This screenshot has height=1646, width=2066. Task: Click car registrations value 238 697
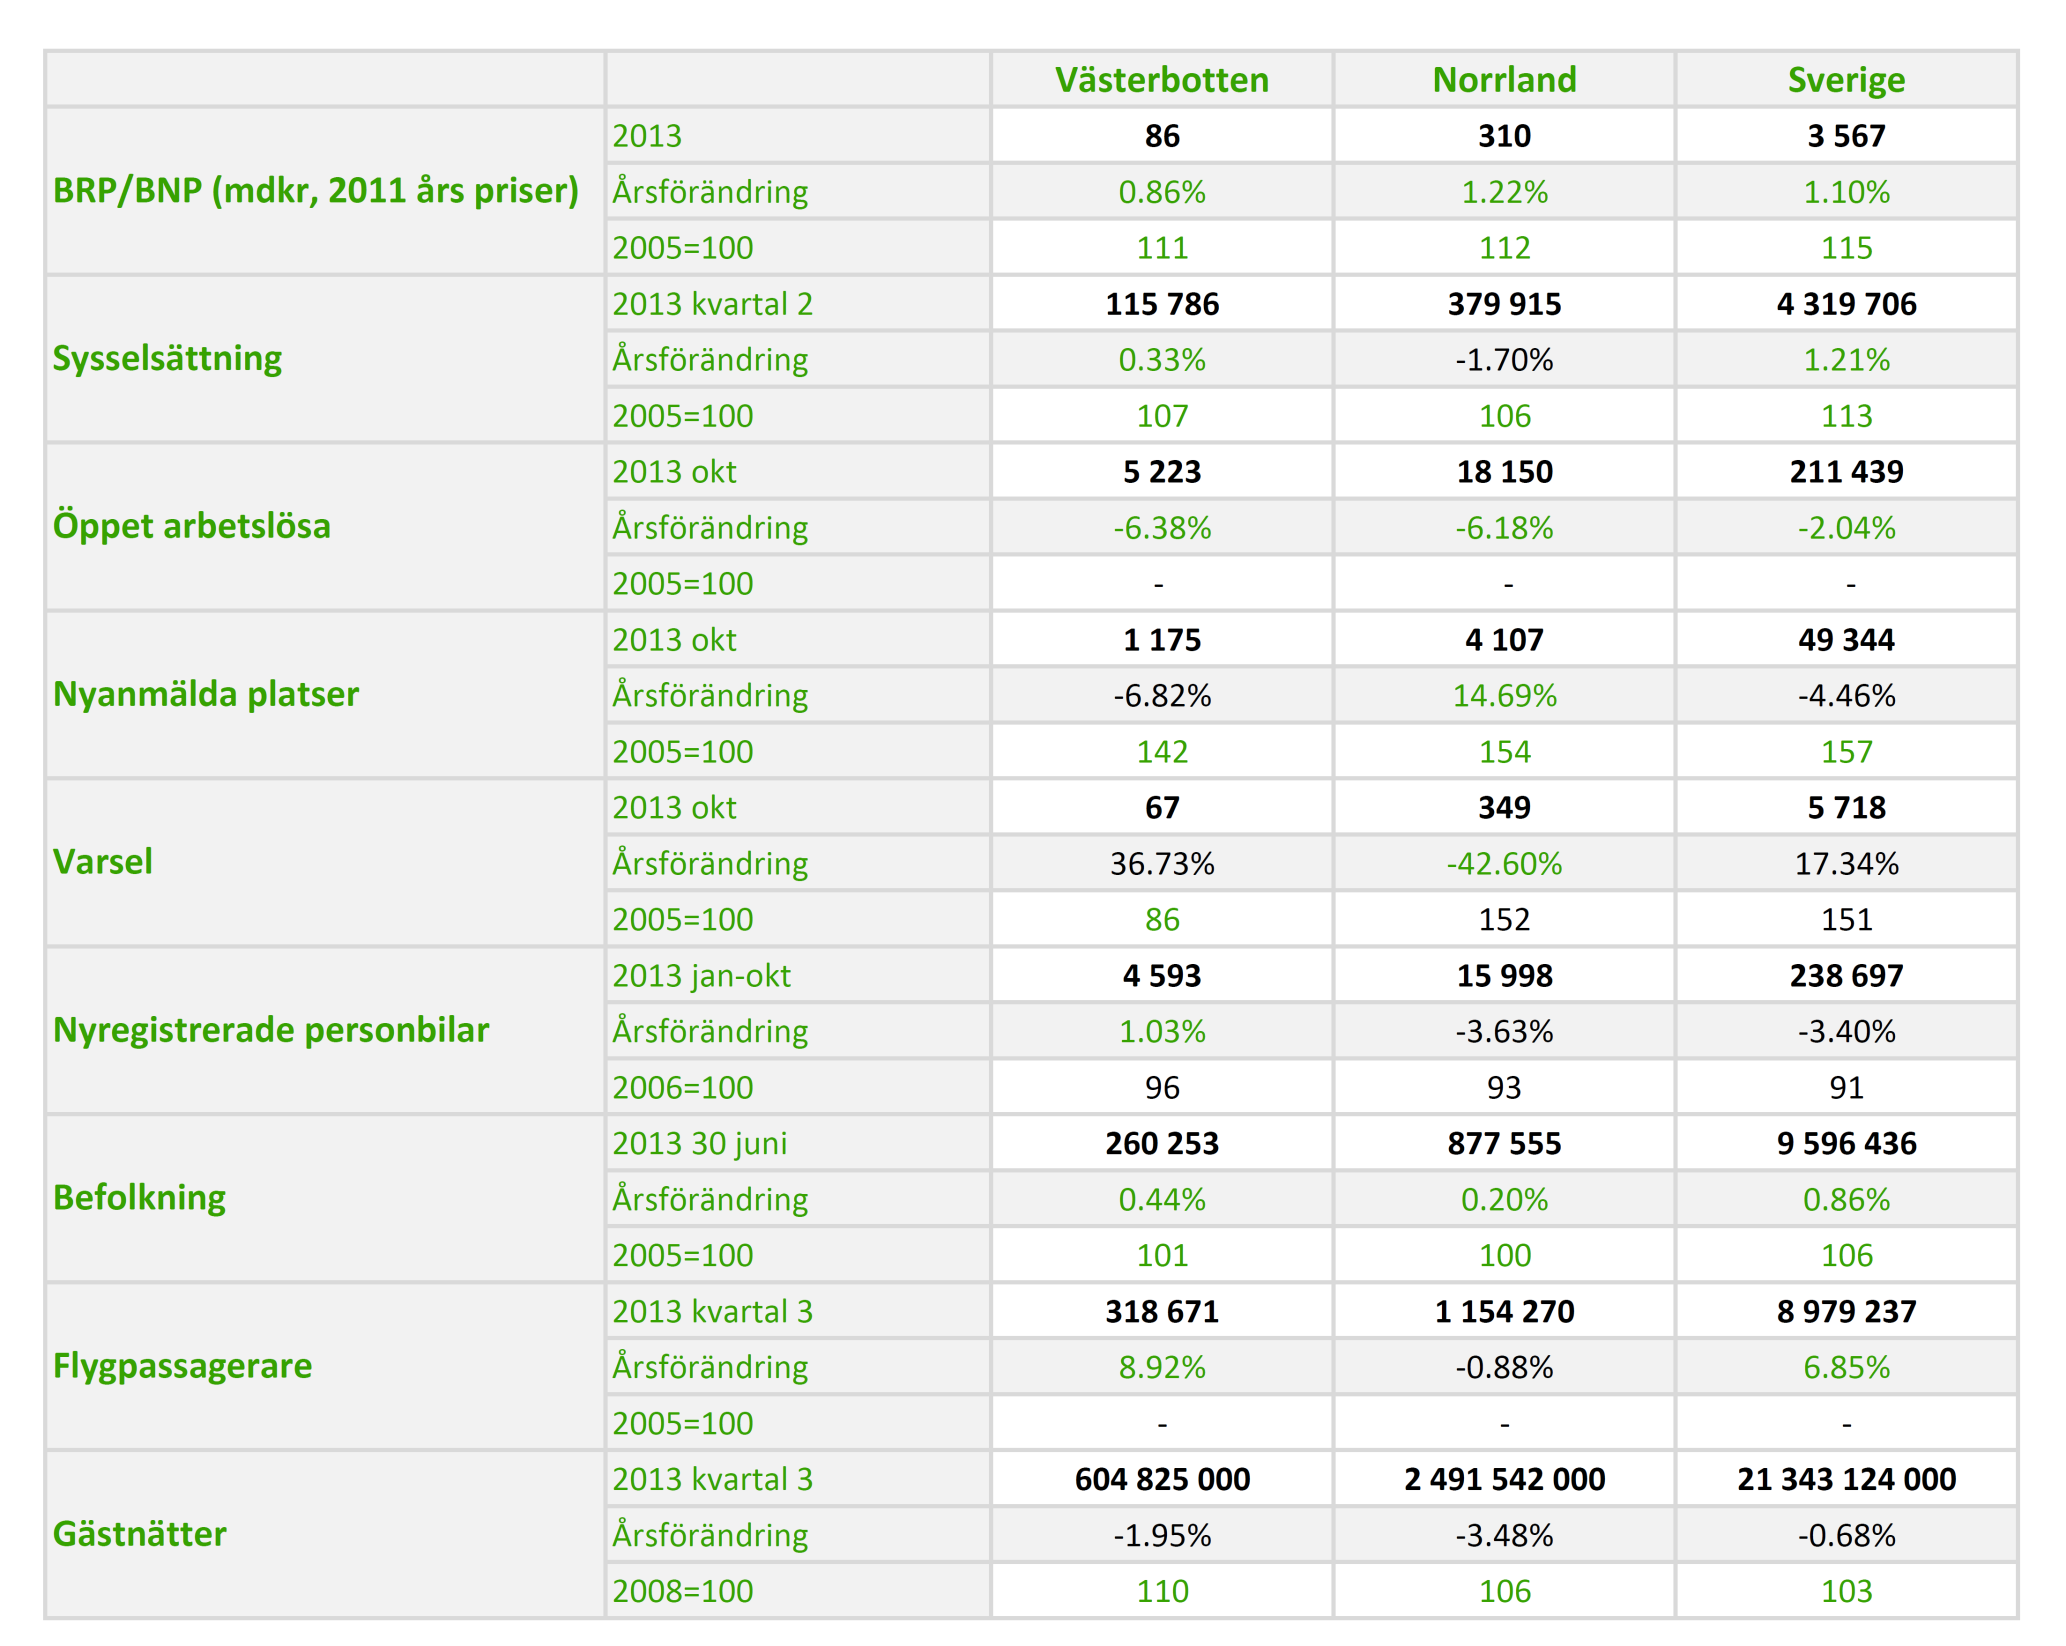point(1846,976)
